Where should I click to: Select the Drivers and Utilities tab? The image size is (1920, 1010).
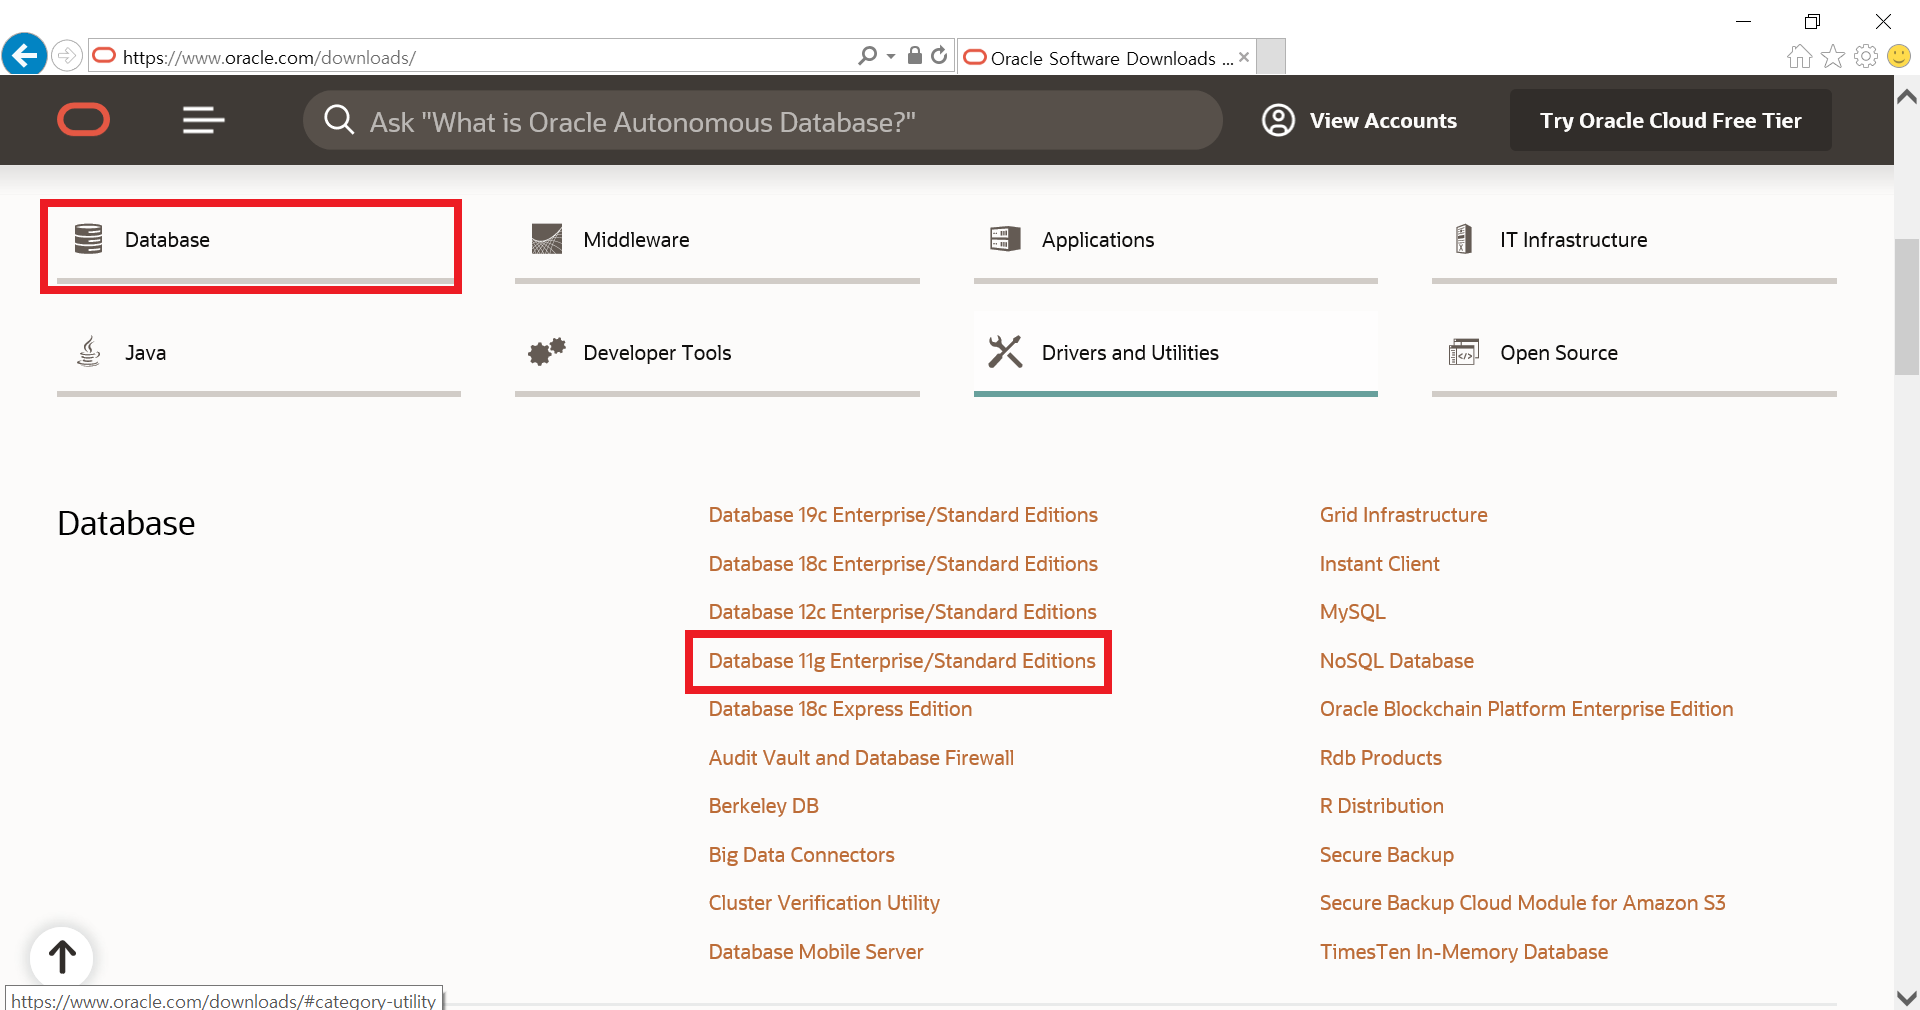point(1176,355)
